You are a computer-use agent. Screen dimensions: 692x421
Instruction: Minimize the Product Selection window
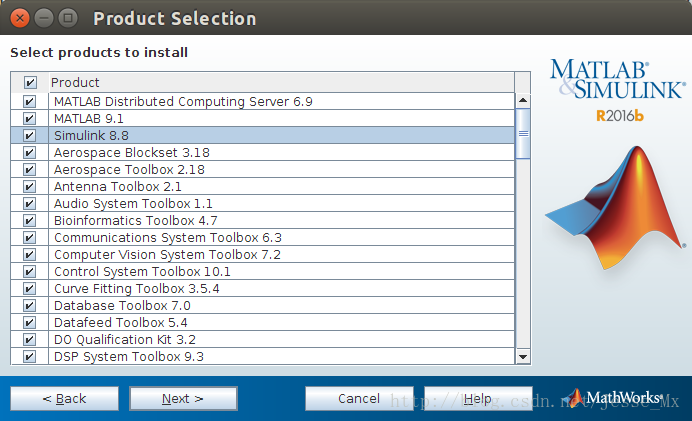pyautogui.click(x=44, y=18)
